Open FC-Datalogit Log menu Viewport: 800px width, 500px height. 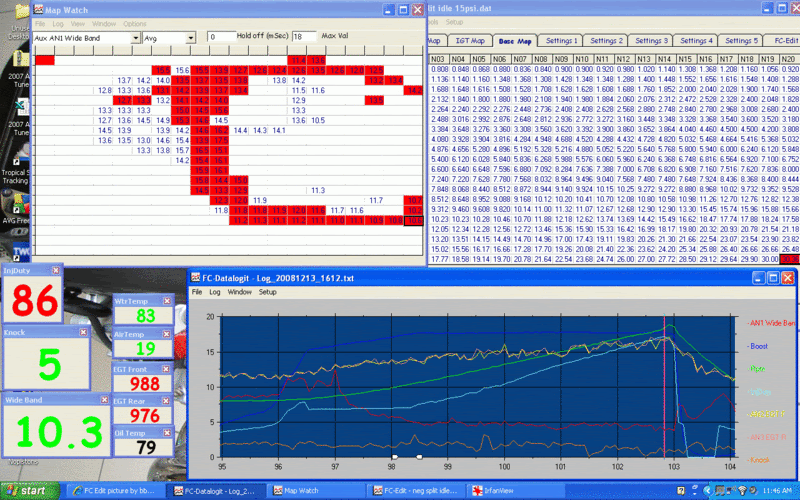coord(215,292)
